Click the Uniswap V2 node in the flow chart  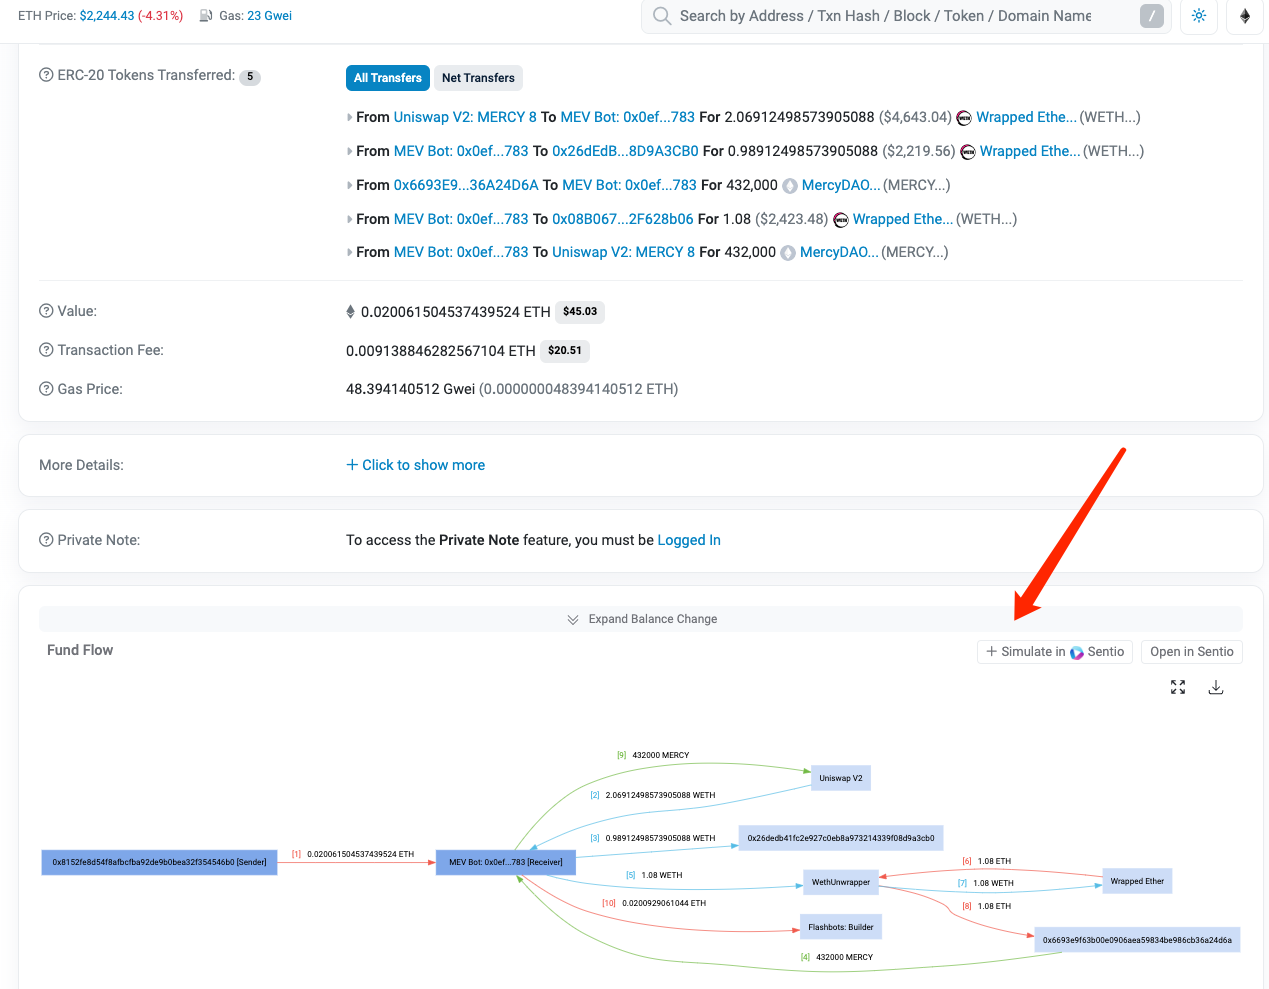tap(840, 778)
